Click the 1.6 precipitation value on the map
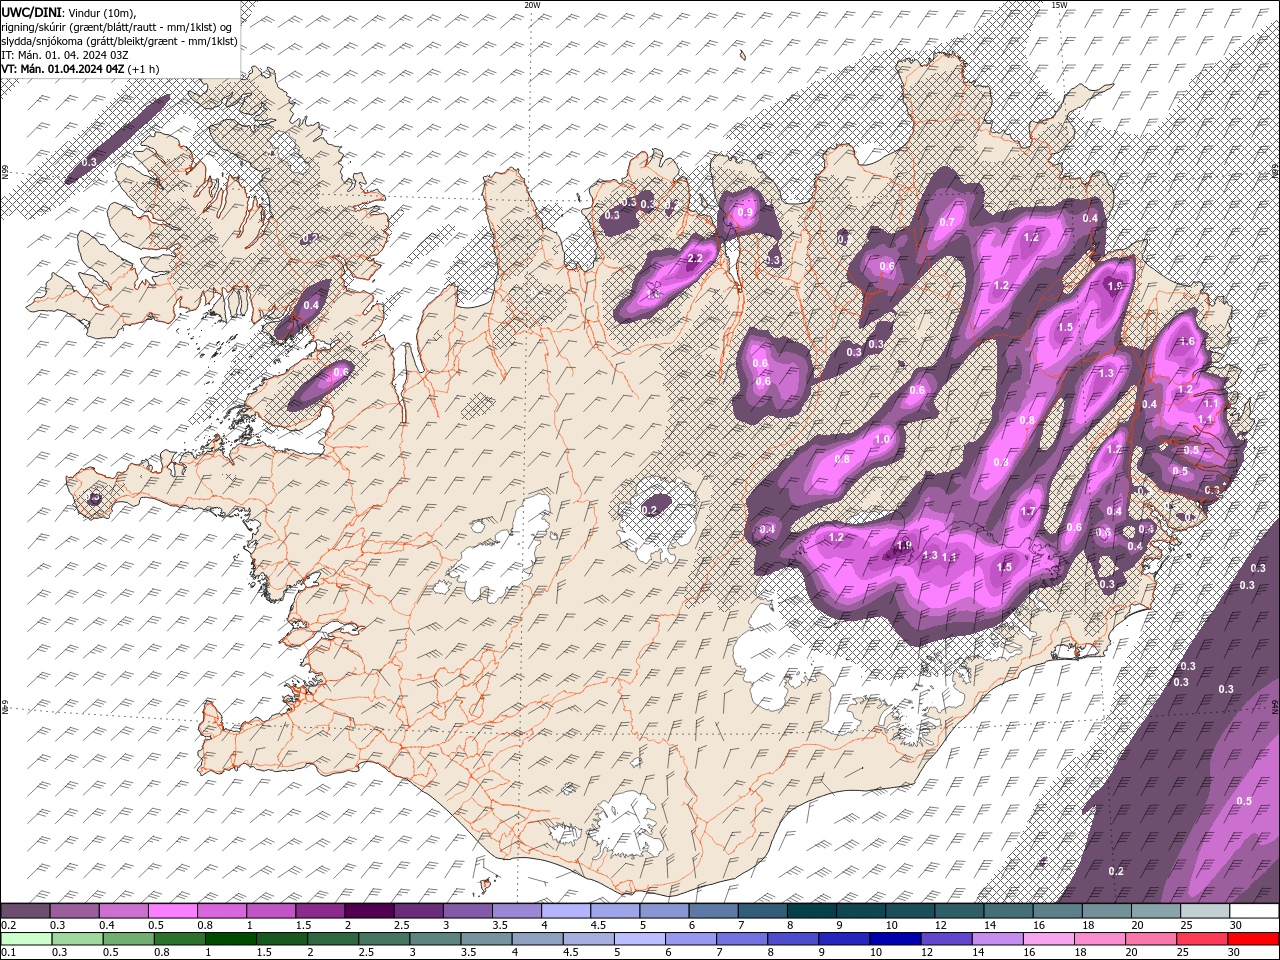The height and width of the screenshot is (960, 1280). (x=1187, y=341)
